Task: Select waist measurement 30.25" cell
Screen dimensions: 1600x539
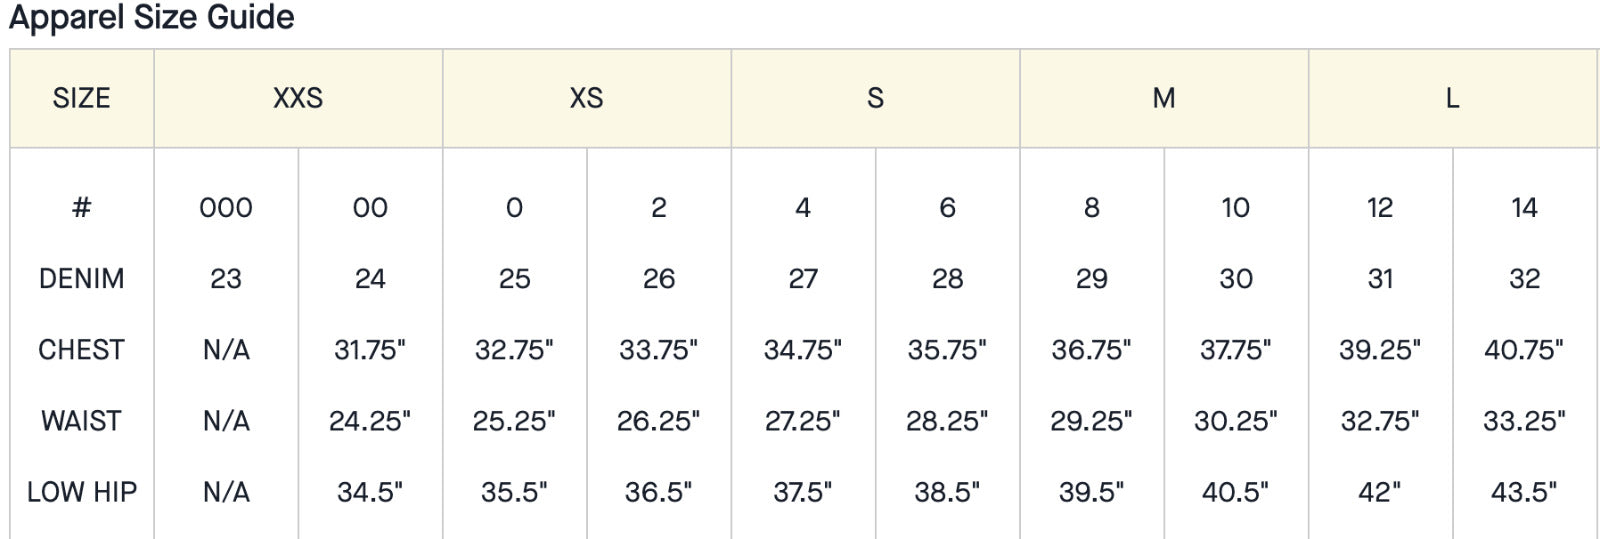Action: coord(1235,421)
